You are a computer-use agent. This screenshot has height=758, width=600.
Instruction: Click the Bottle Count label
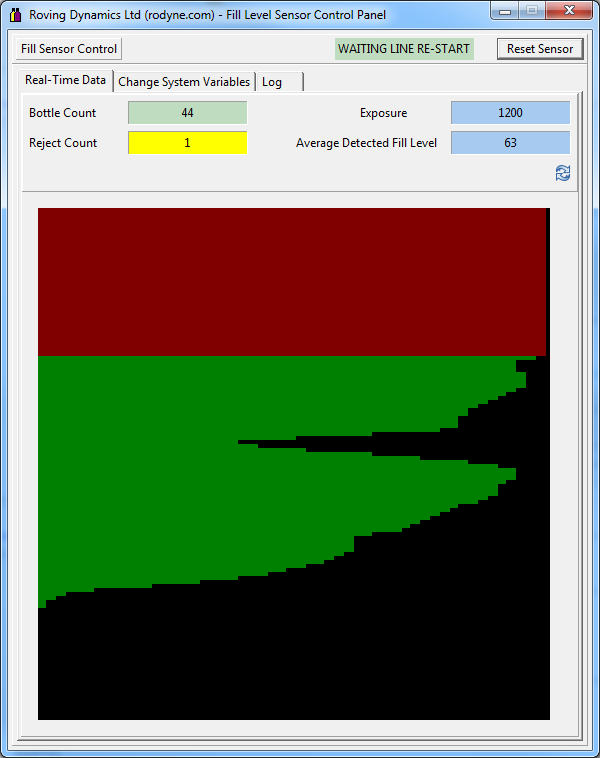(x=62, y=113)
